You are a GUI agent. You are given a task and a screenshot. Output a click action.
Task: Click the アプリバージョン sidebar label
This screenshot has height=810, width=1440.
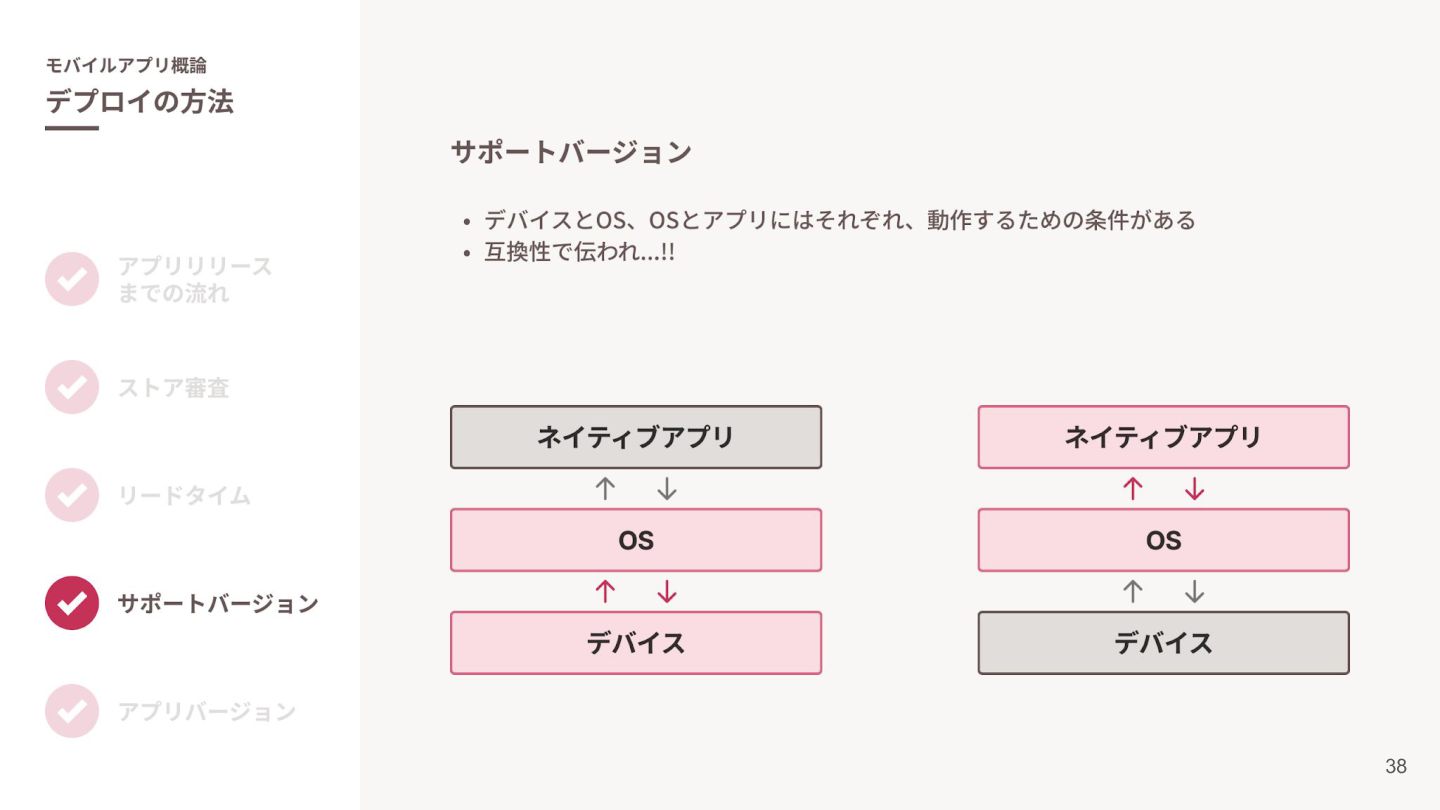[207, 712]
